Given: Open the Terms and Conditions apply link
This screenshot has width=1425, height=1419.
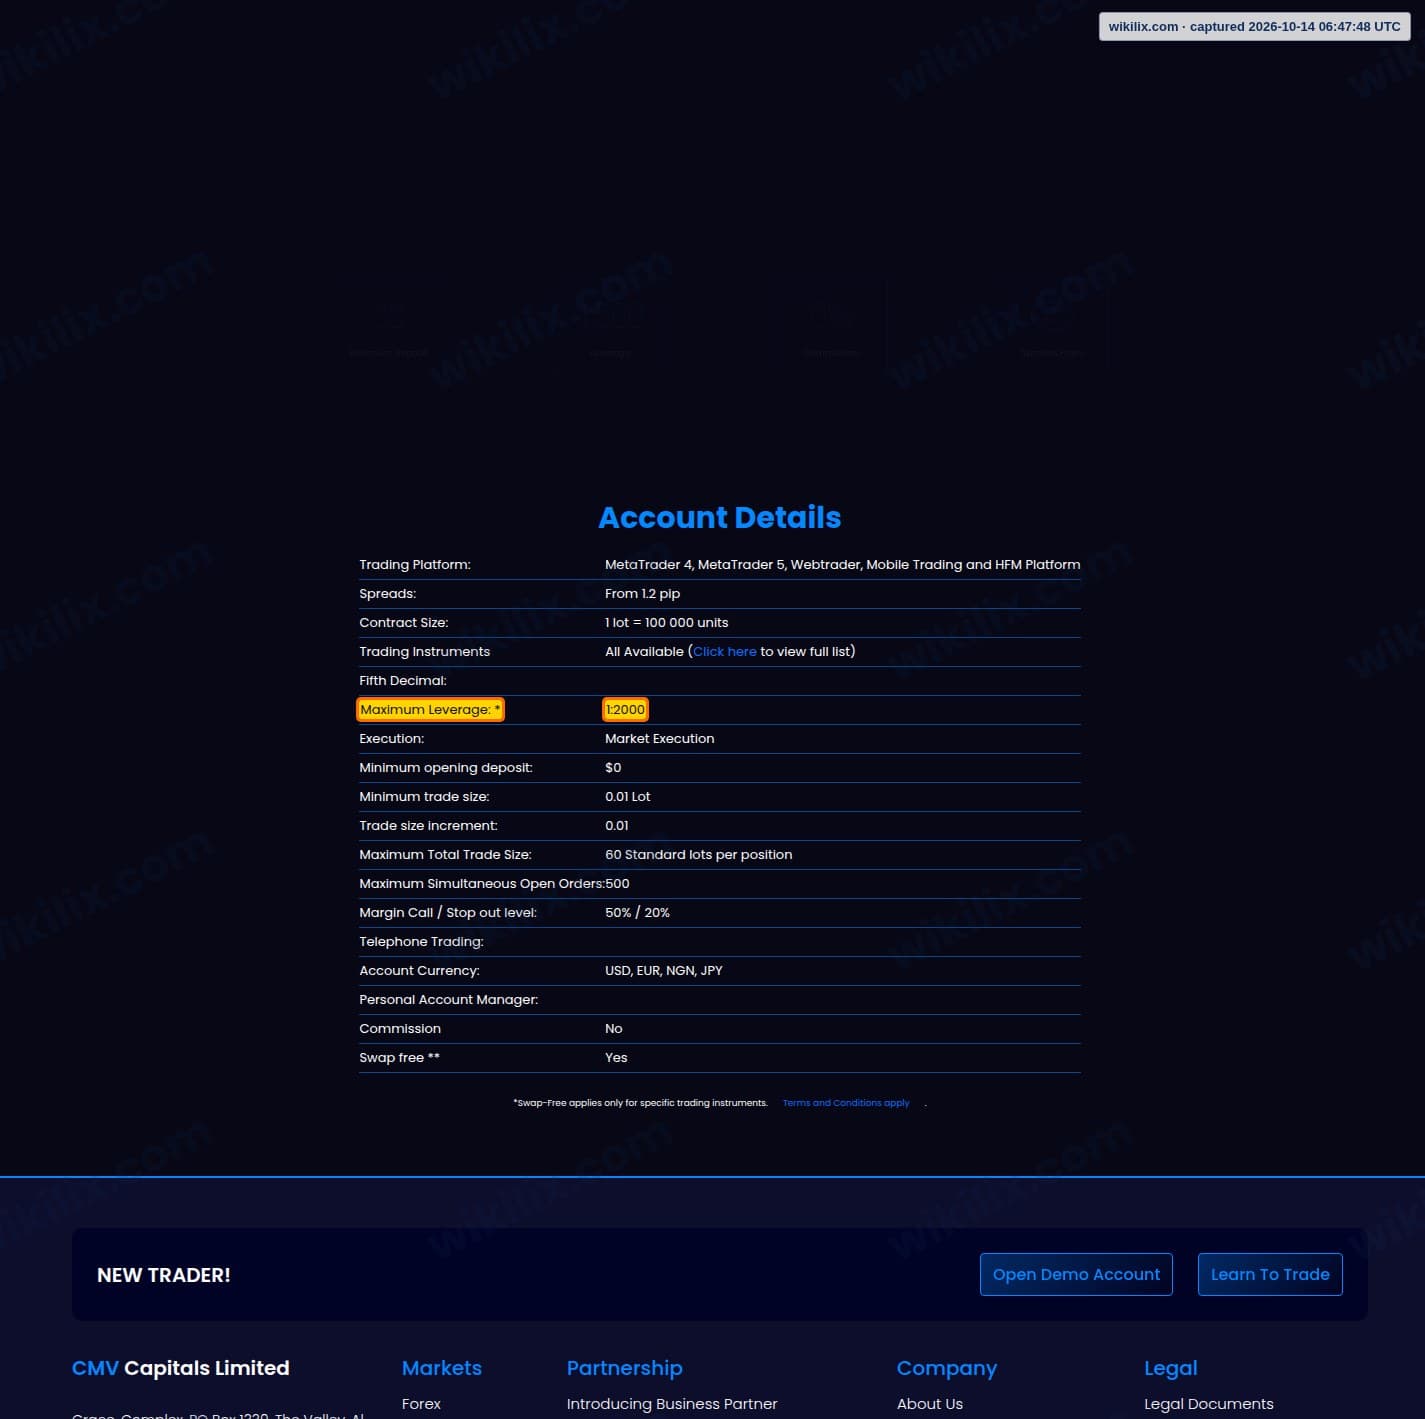Looking at the screenshot, I should tap(846, 1103).
